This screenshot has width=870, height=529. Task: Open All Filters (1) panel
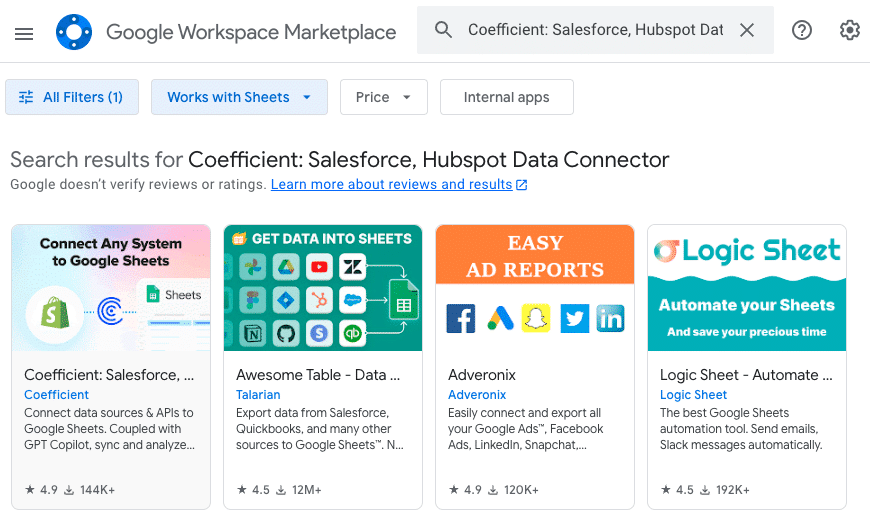(72, 97)
